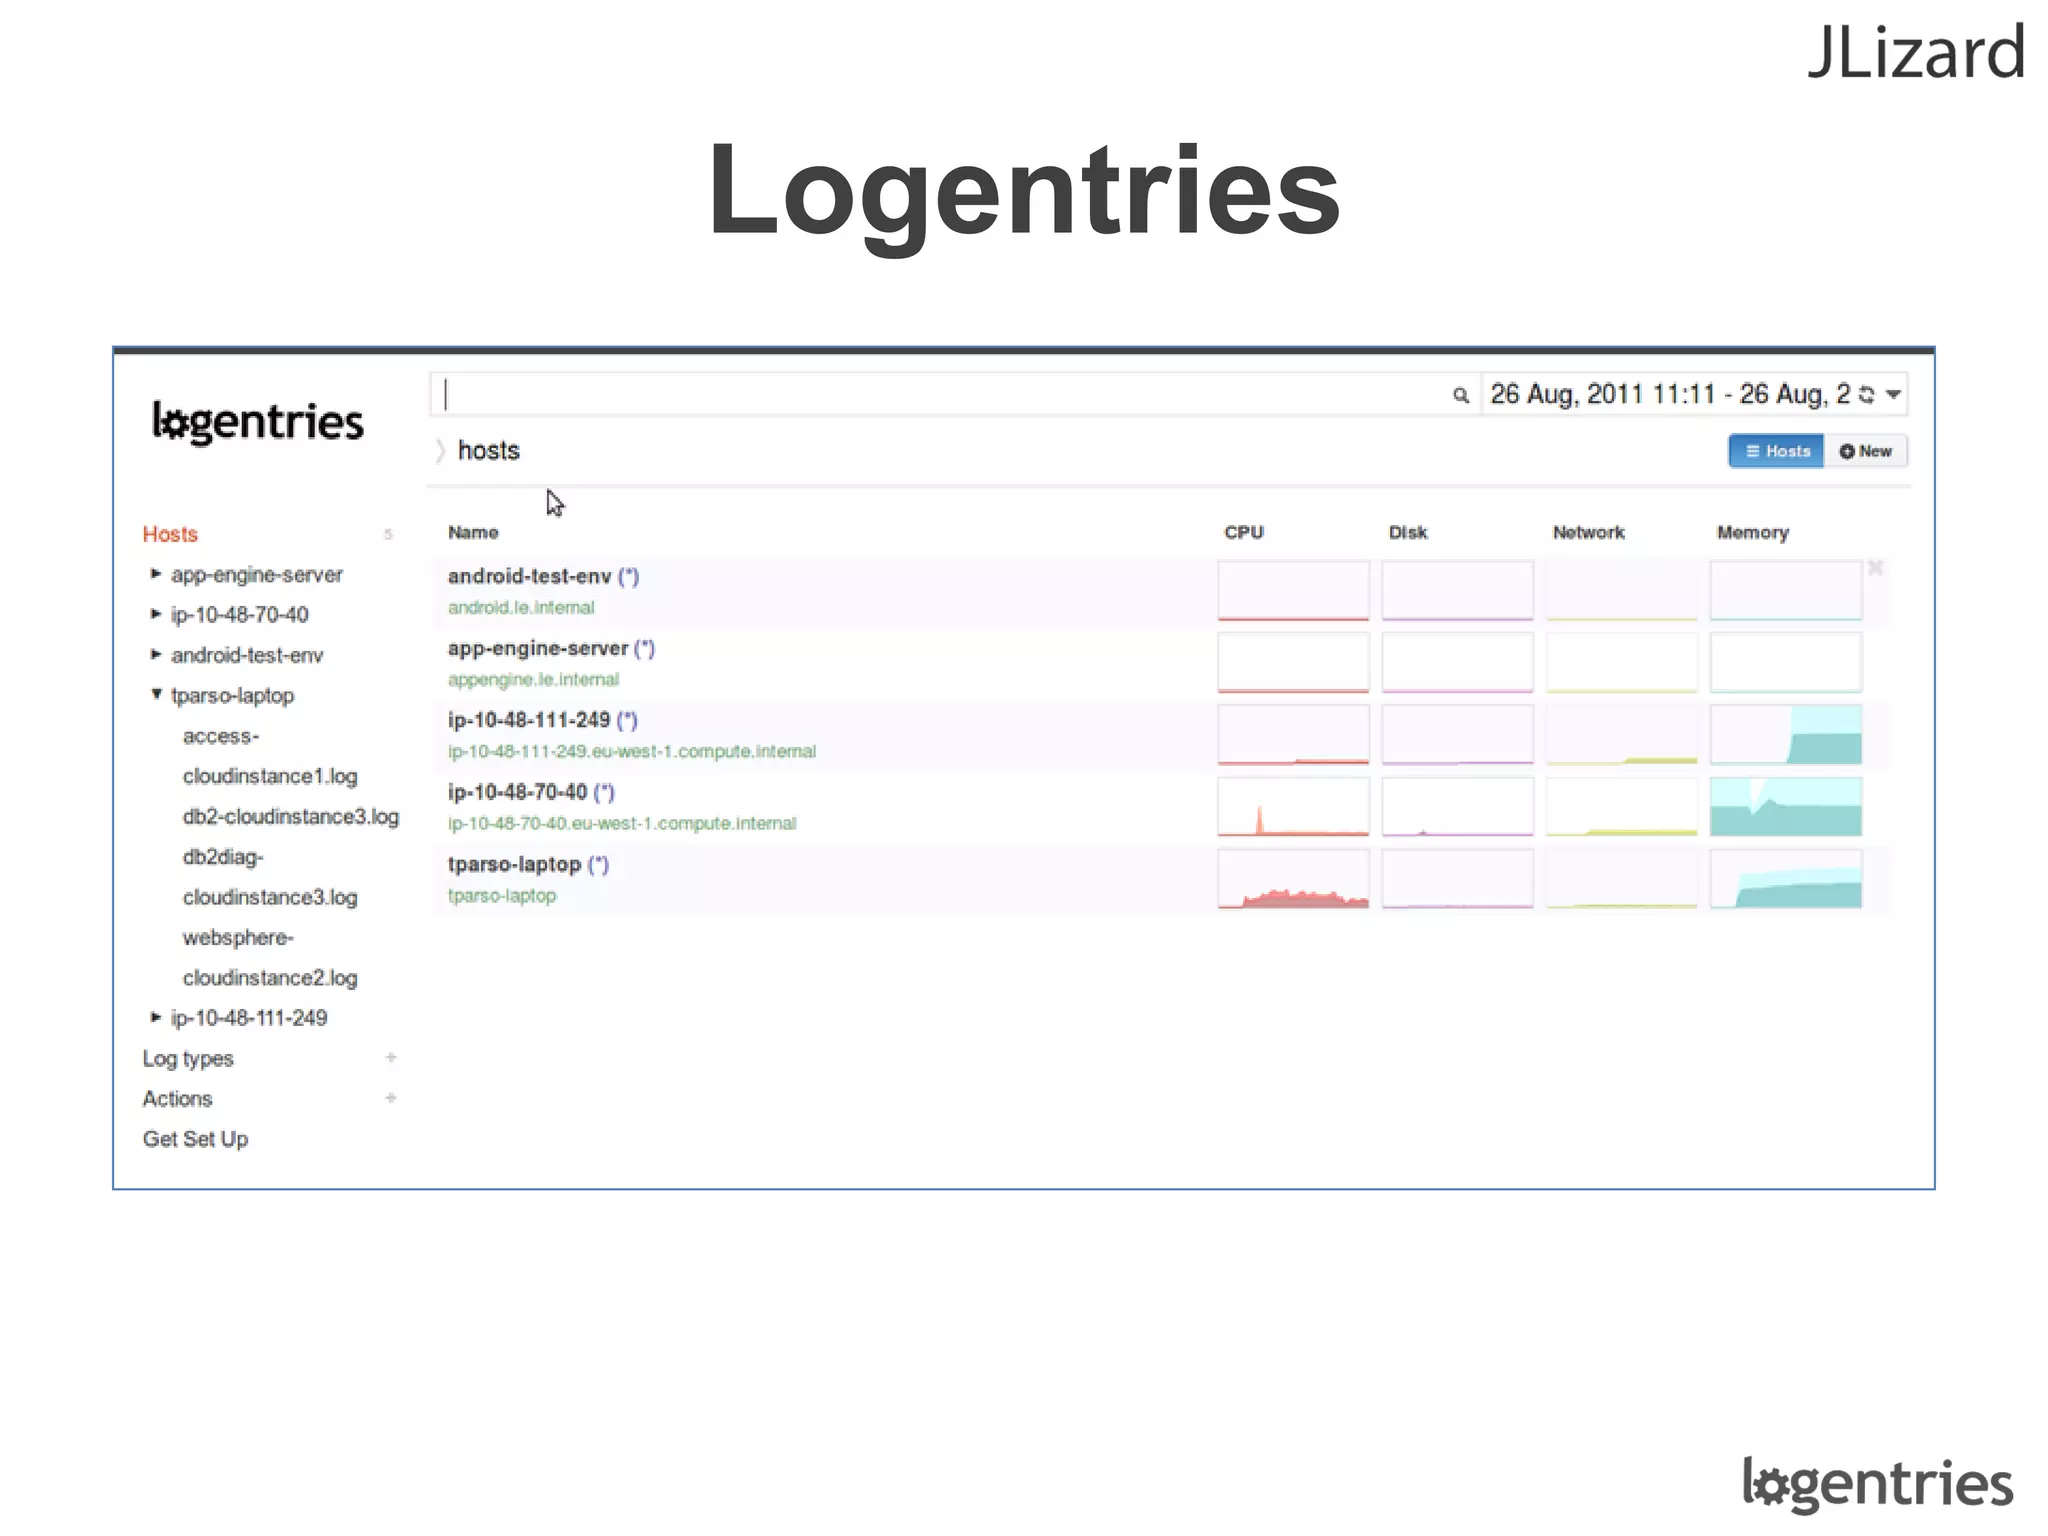Viewport: 2048px width, 1536px height.
Task: Open Actions section
Action: tap(177, 1099)
